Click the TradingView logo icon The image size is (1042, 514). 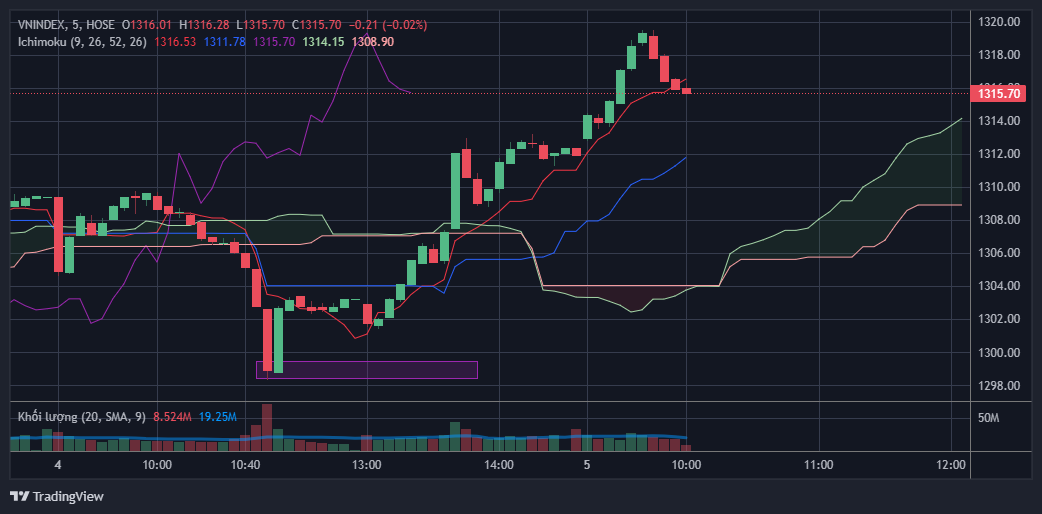19,496
